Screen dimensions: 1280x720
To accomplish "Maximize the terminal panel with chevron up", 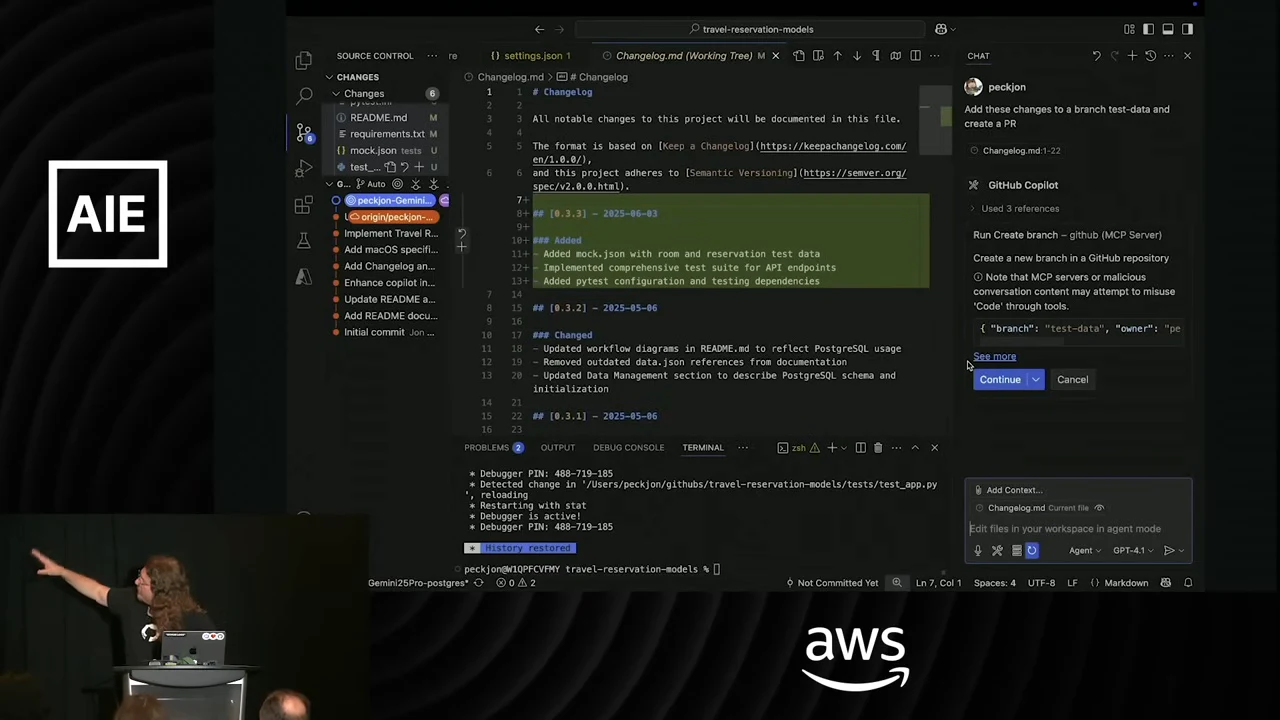I will tap(914, 448).
